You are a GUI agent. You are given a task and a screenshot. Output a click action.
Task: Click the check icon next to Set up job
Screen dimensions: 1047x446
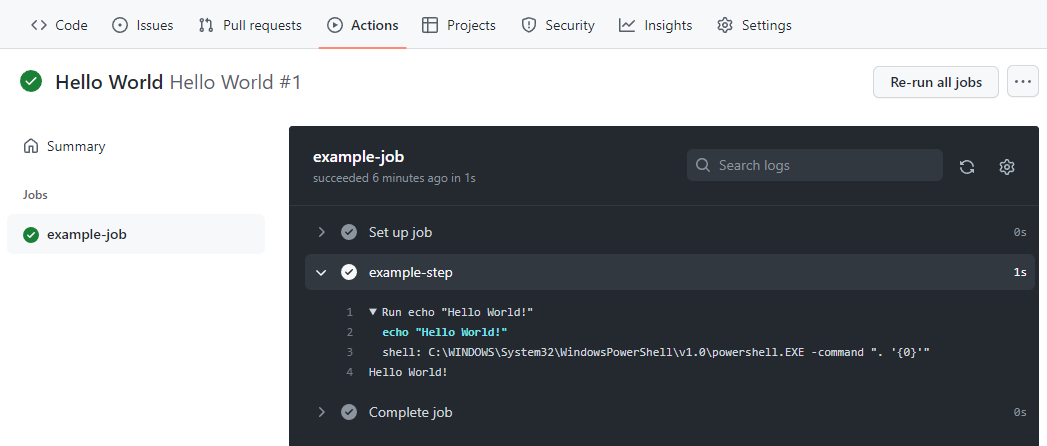click(x=349, y=232)
